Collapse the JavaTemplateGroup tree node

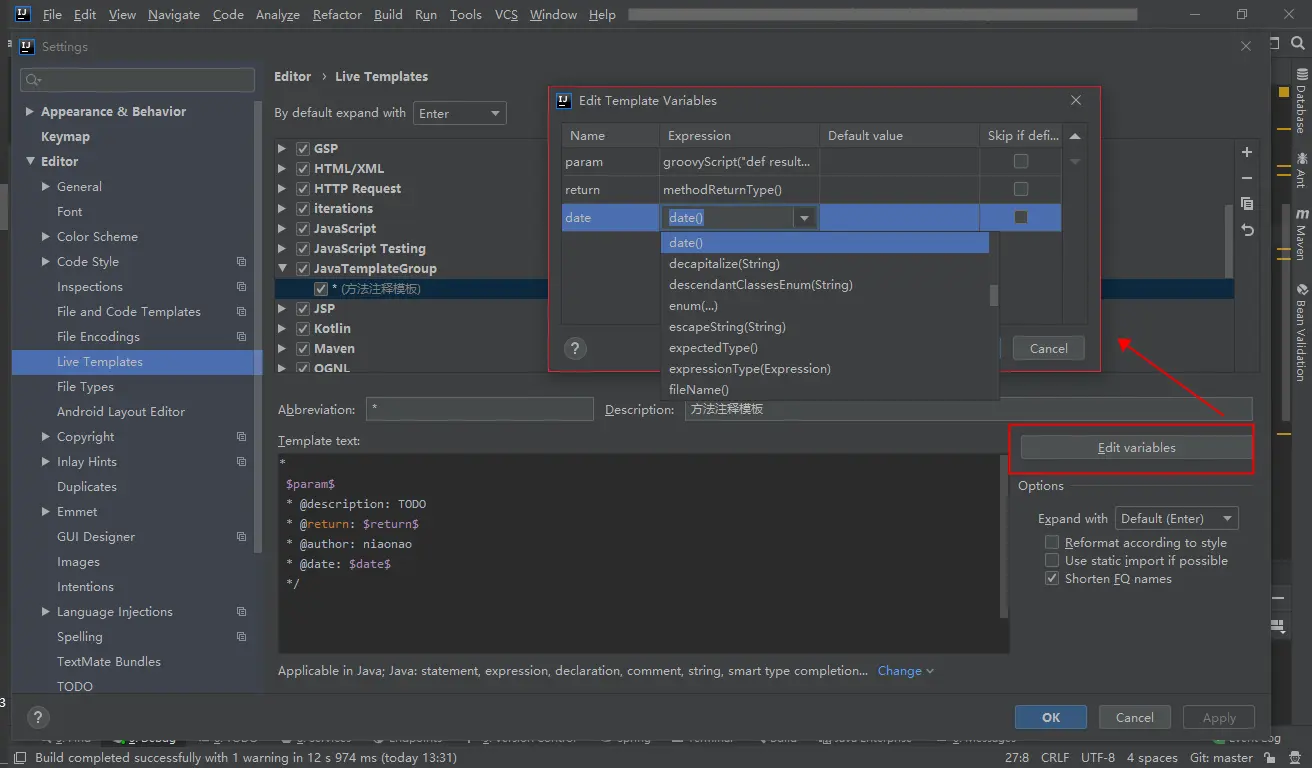coord(283,269)
